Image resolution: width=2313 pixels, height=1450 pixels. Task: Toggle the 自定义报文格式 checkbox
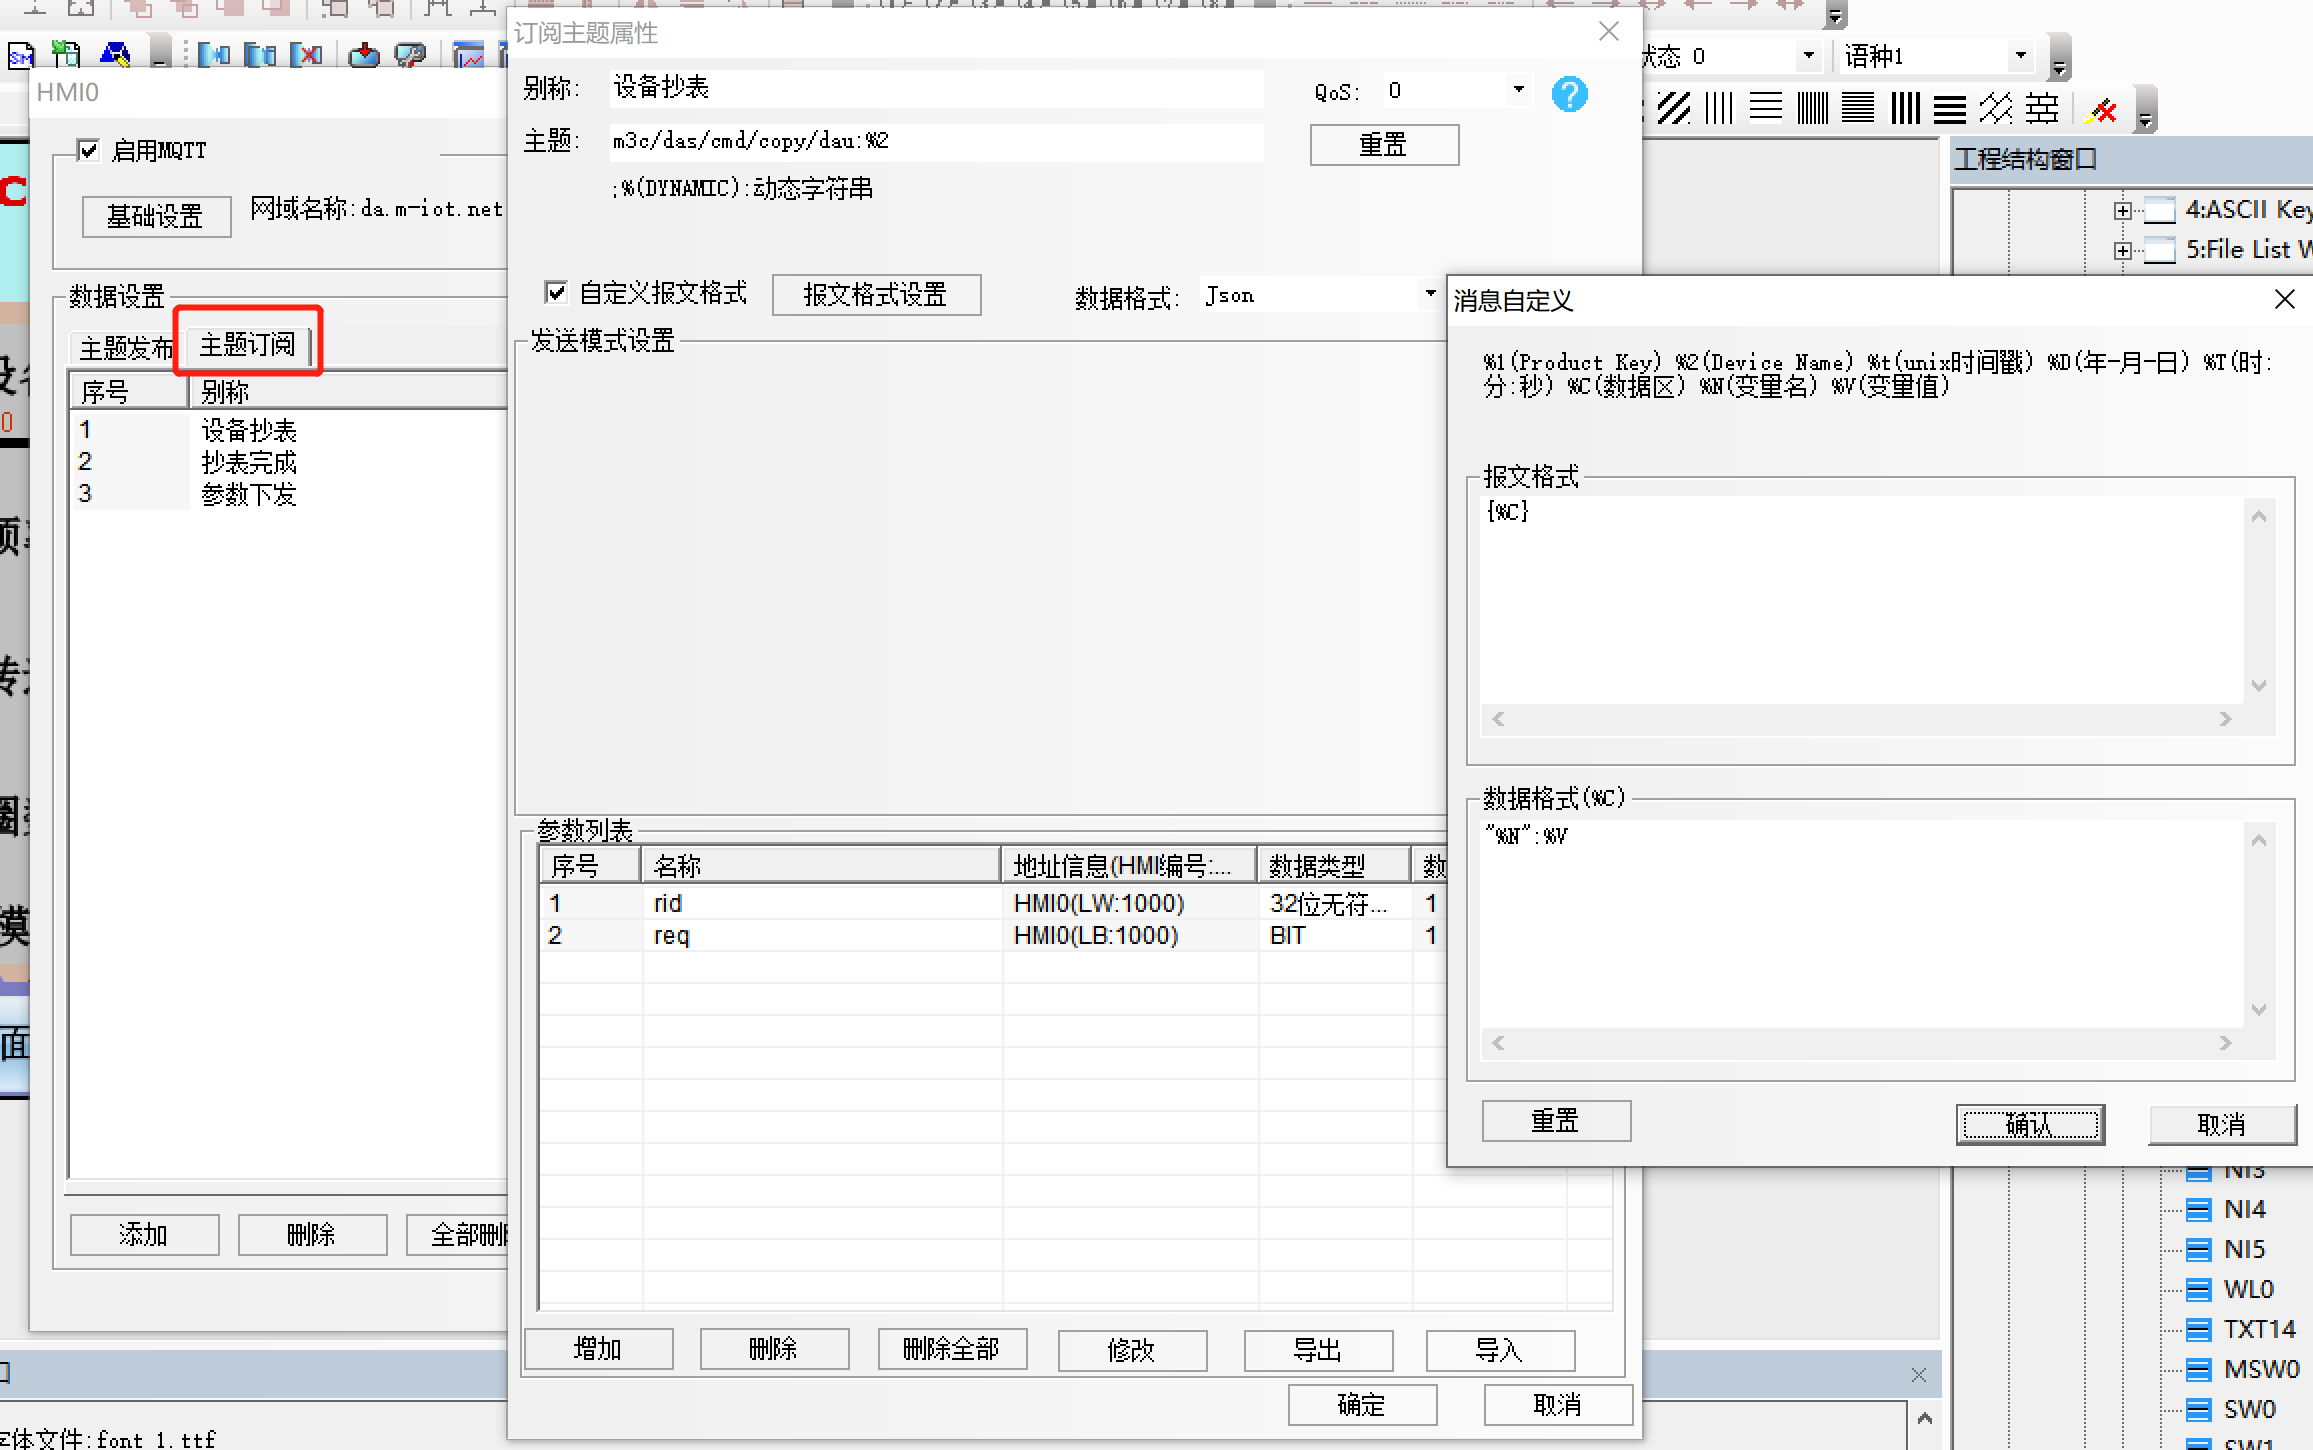click(556, 292)
